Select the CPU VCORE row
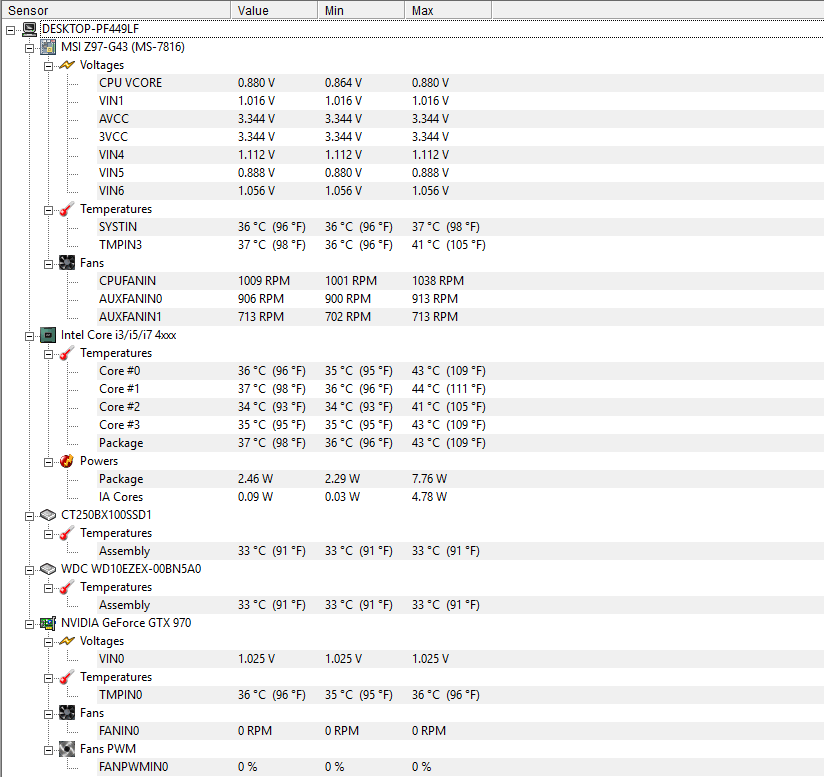 point(460,83)
